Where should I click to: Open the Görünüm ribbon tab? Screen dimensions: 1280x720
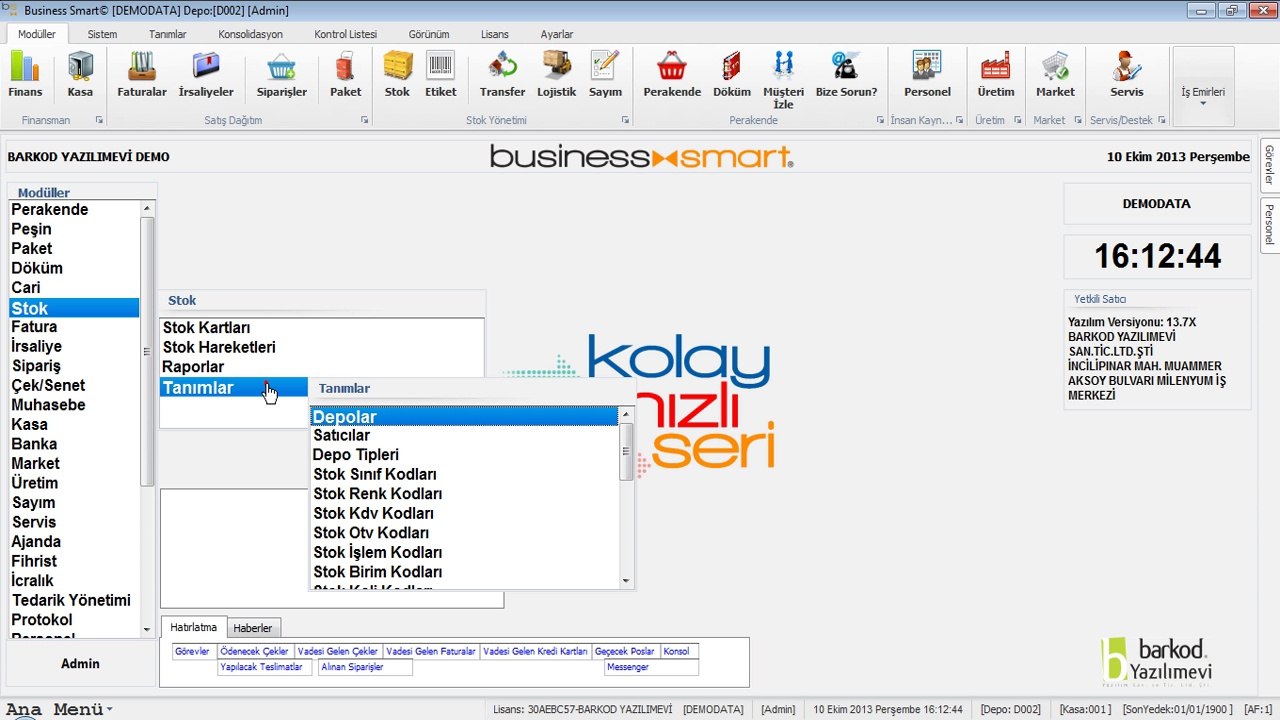429,34
